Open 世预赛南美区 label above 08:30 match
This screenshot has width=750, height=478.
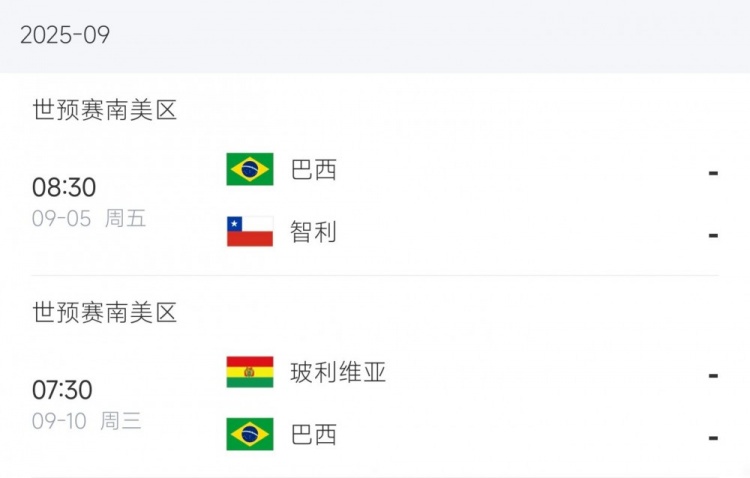pos(105,111)
